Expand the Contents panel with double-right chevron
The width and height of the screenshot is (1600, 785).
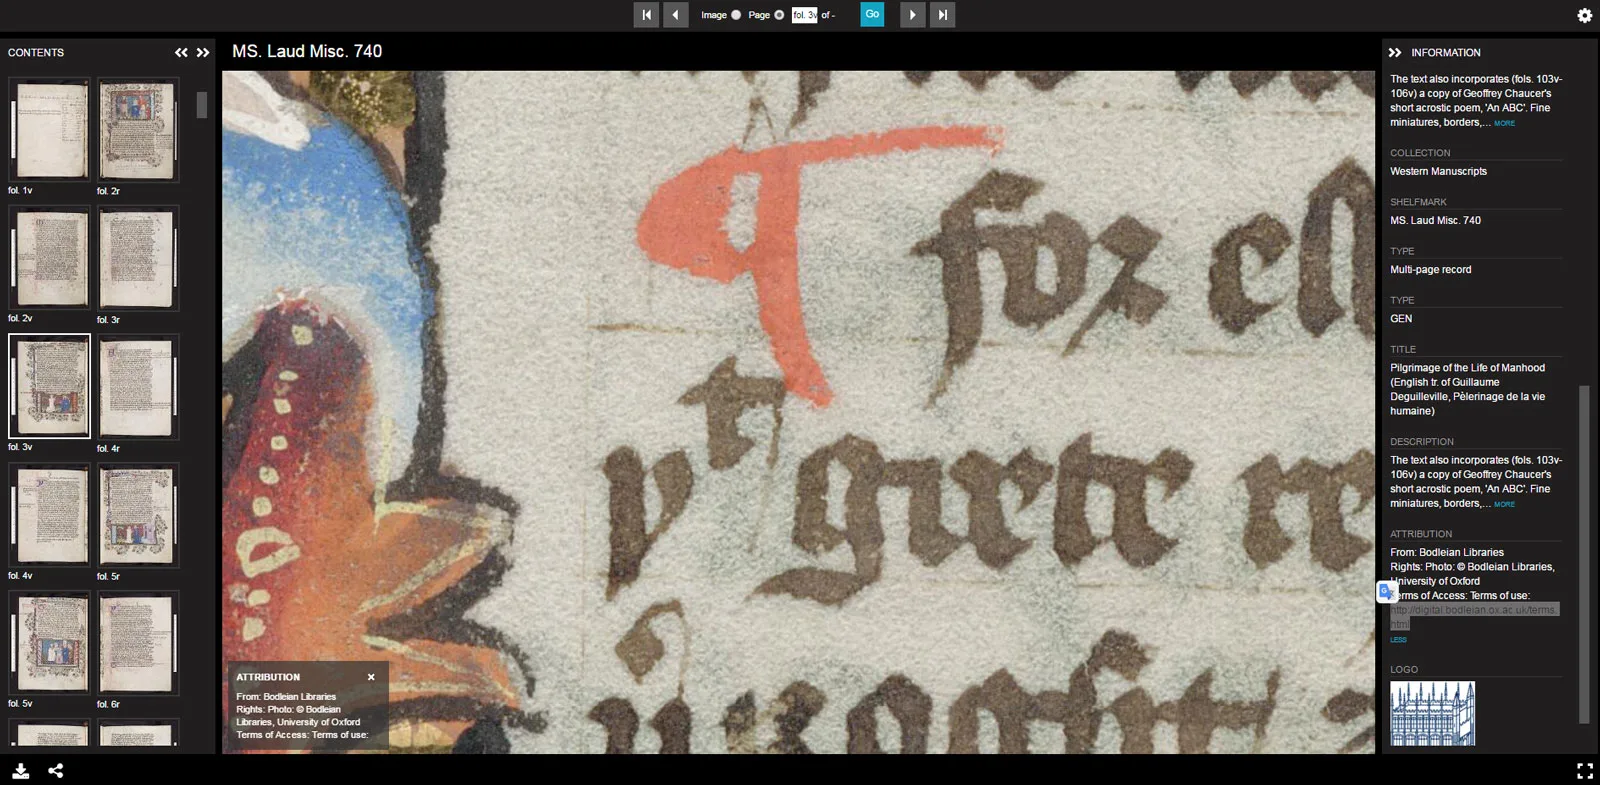203,53
